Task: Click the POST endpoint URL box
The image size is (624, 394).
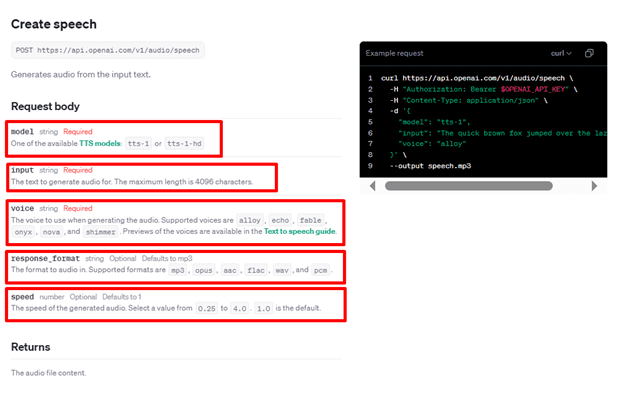Action: pyautogui.click(x=108, y=50)
